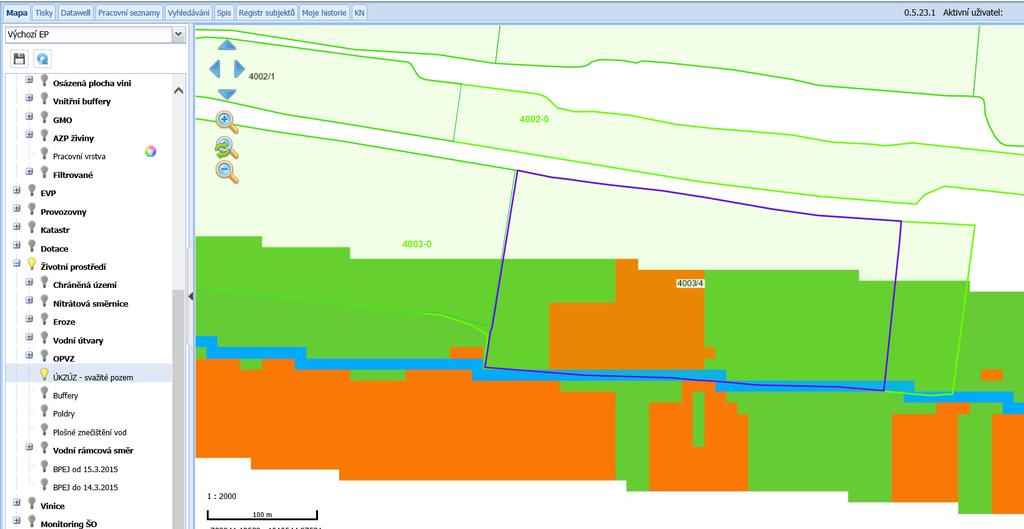
Task: Click block label 4003-0 on map
Action: coord(417,244)
